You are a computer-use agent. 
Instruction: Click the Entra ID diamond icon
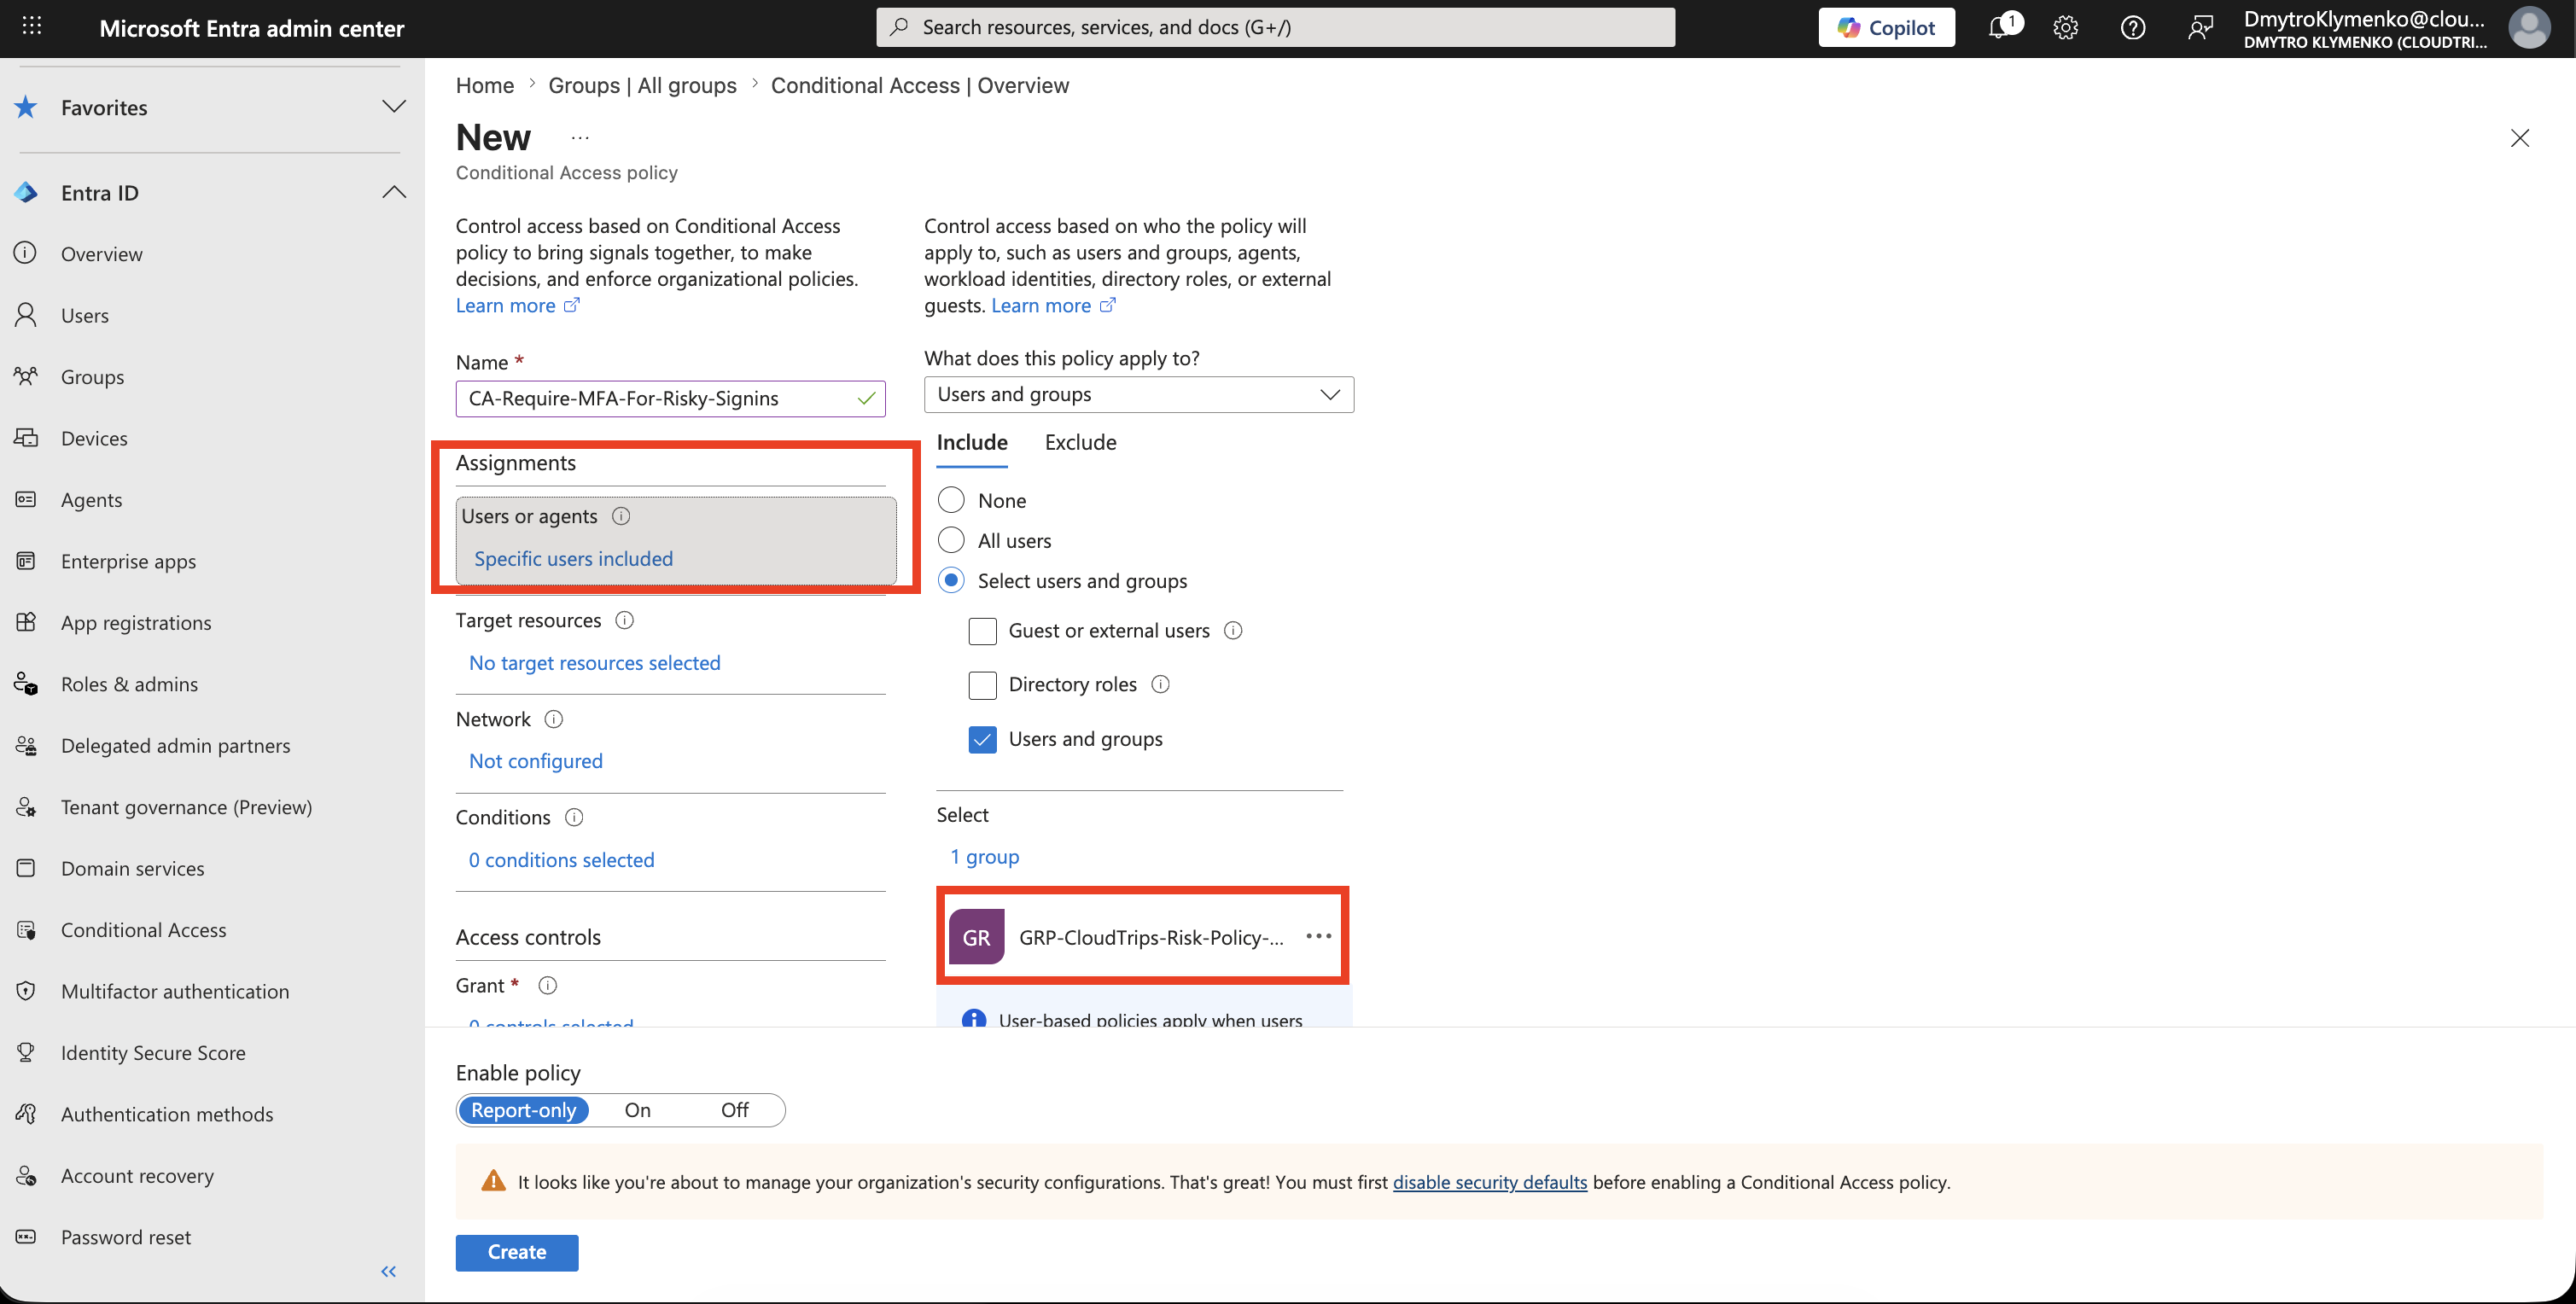pos(26,192)
